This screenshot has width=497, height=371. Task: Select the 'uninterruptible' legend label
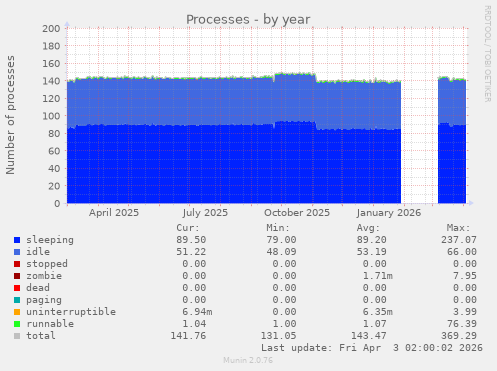tap(71, 312)
